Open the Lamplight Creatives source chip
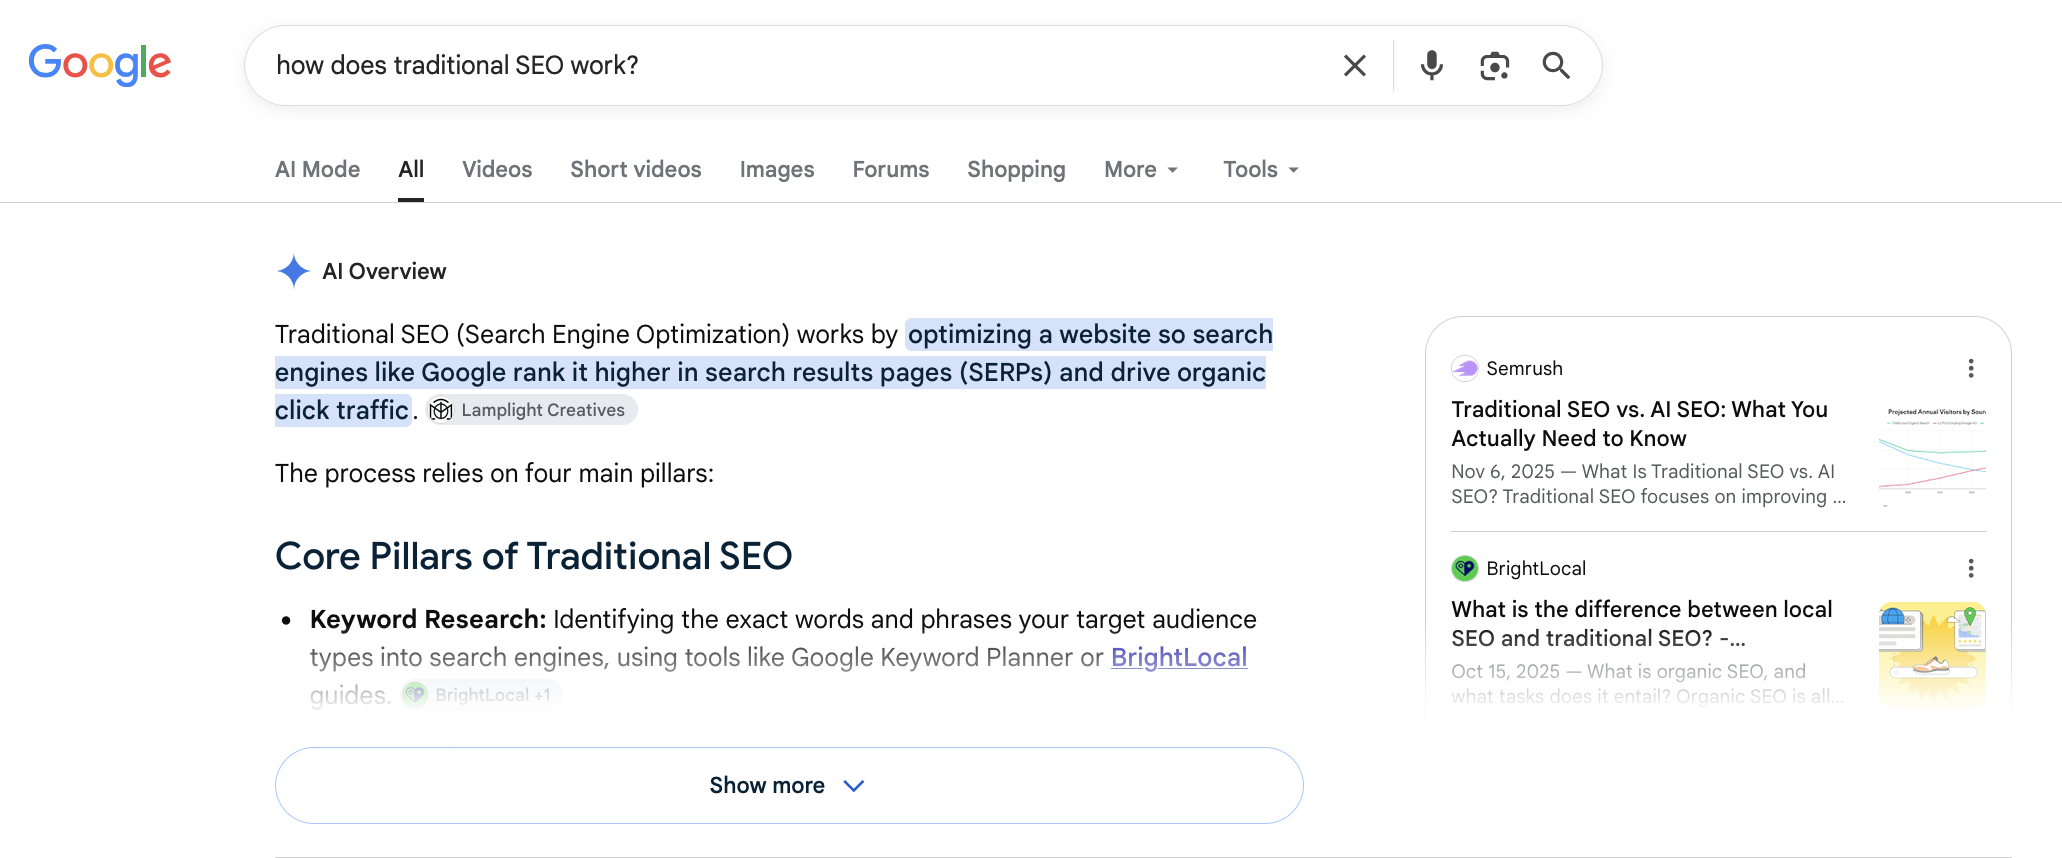 (x=532, y=410)
